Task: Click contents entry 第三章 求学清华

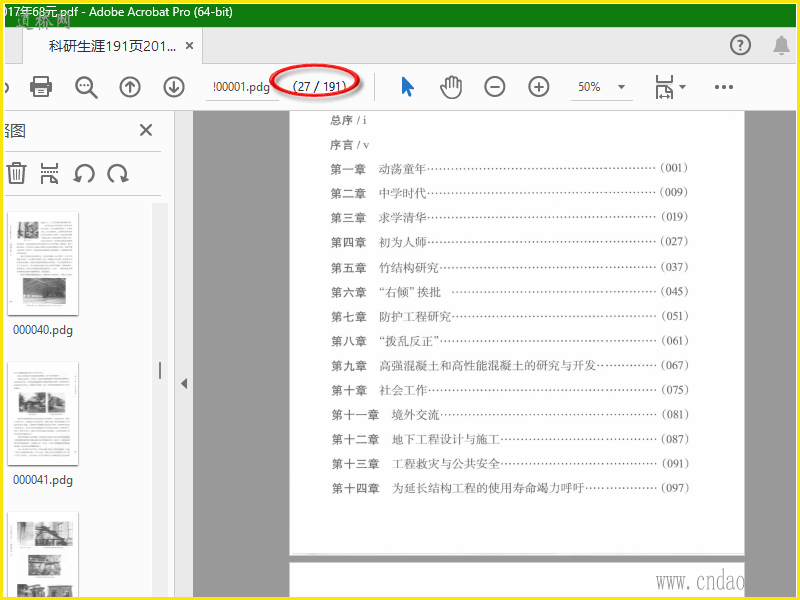Action: [x=509, y=217]
